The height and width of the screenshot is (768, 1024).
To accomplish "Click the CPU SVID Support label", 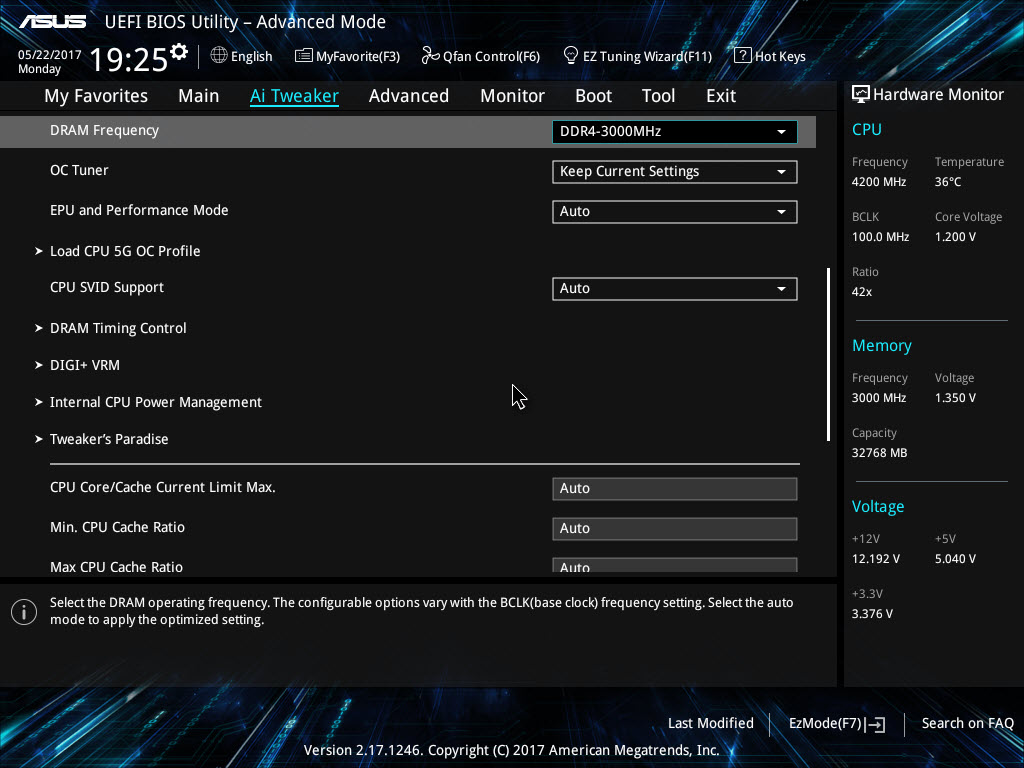I will point(106,287).
